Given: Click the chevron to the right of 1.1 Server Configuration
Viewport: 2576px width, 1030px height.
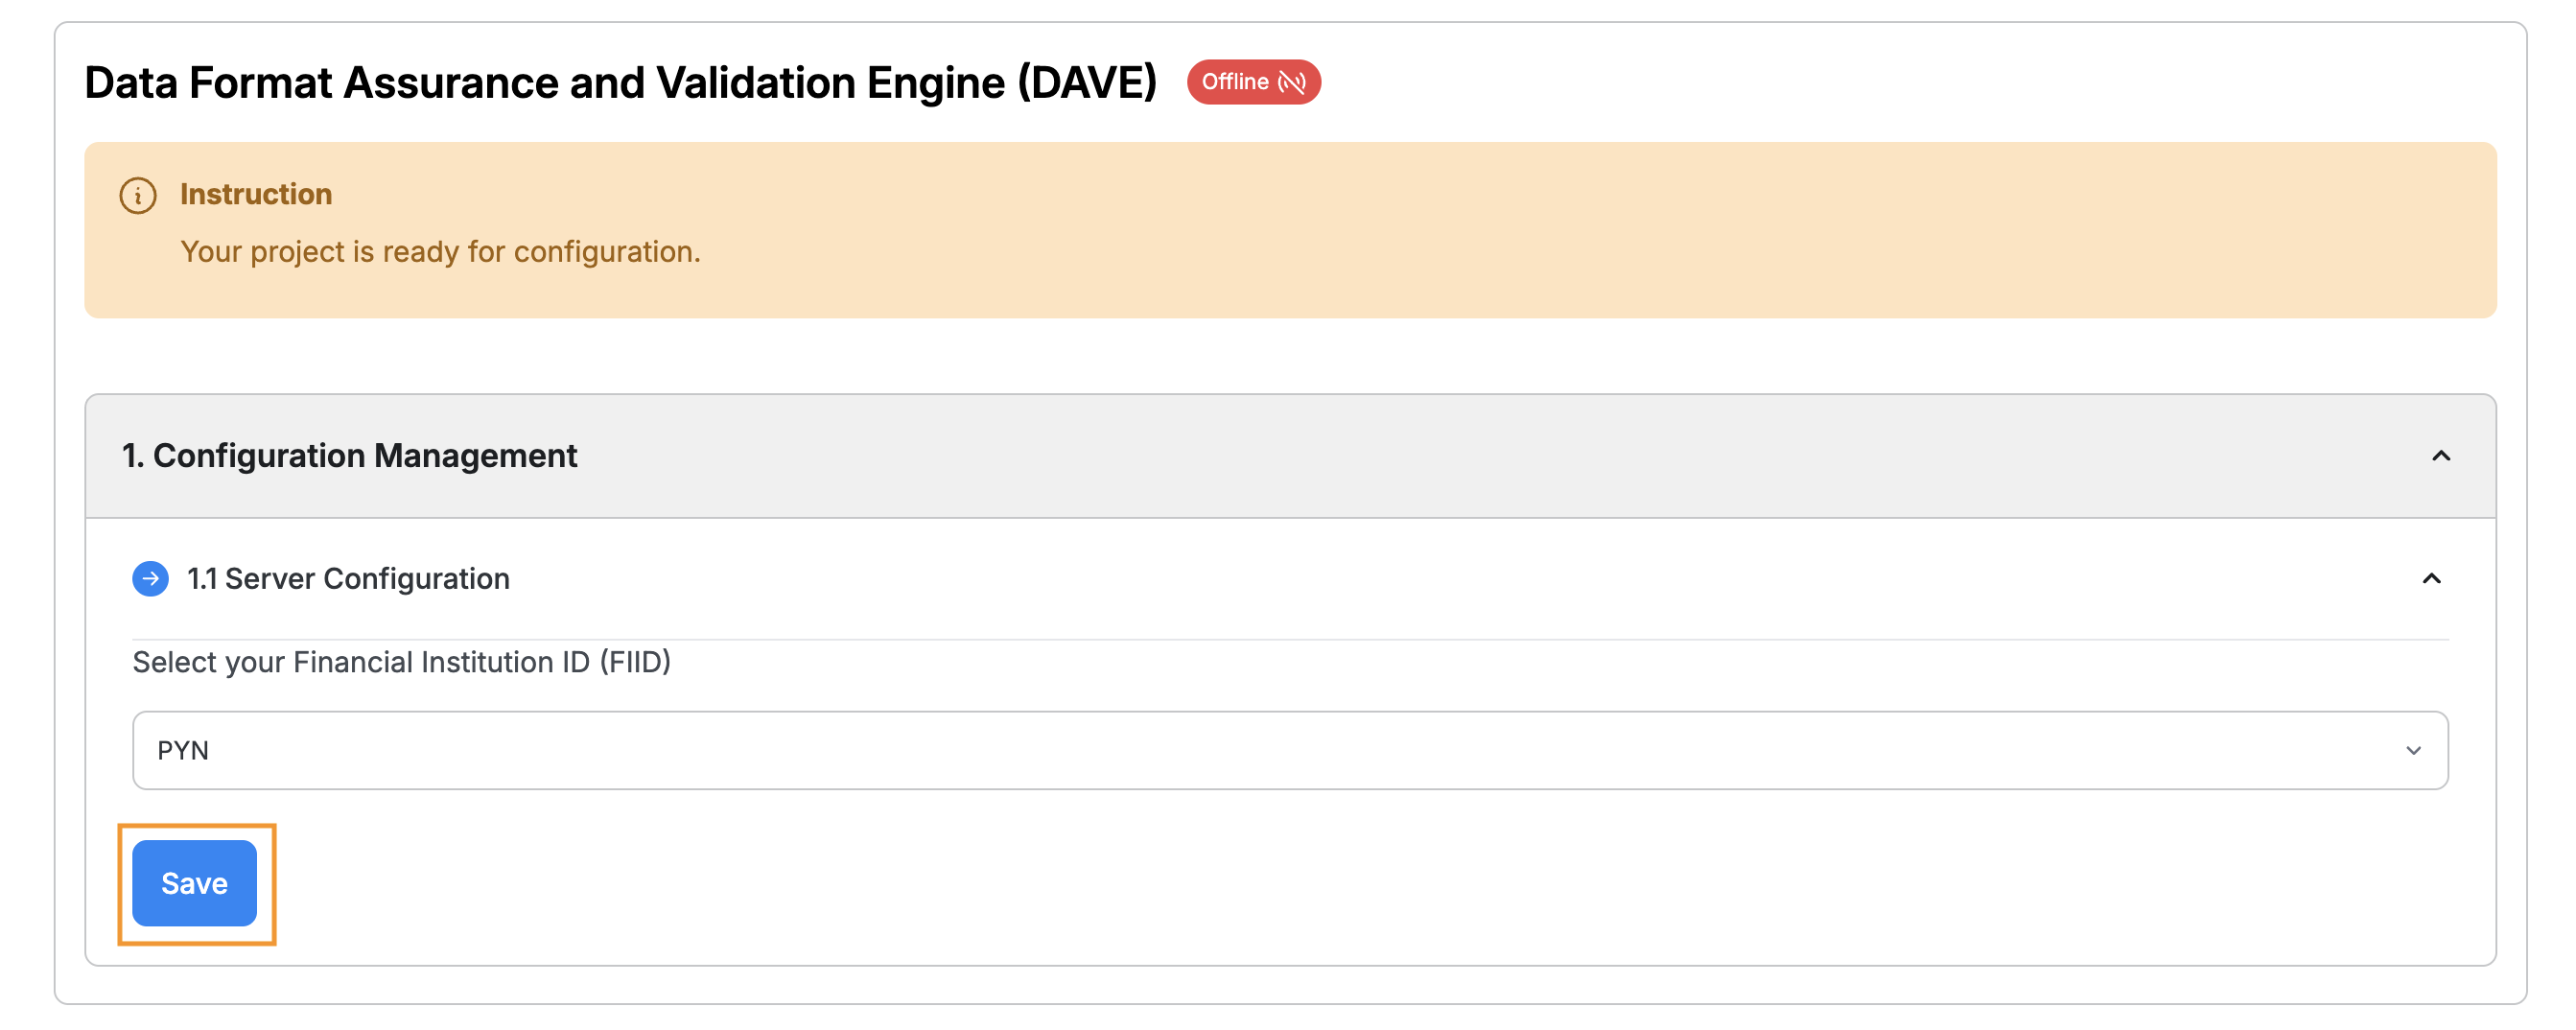Looking at the screenshot, I should [x=2432, y=578].
